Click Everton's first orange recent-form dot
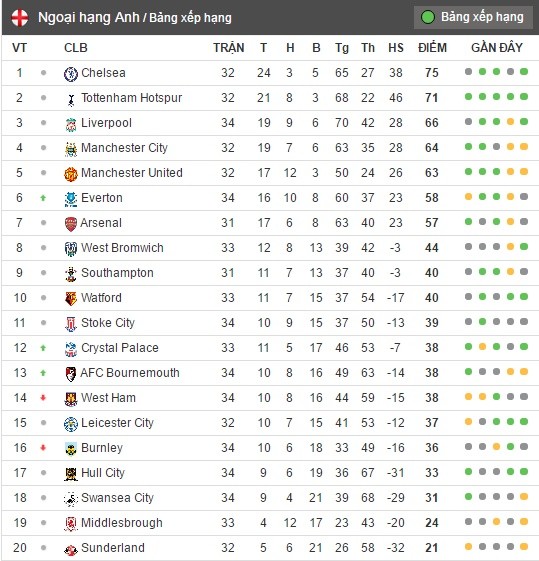Viewport: 539px width, 561px height. tap(468, 196)
